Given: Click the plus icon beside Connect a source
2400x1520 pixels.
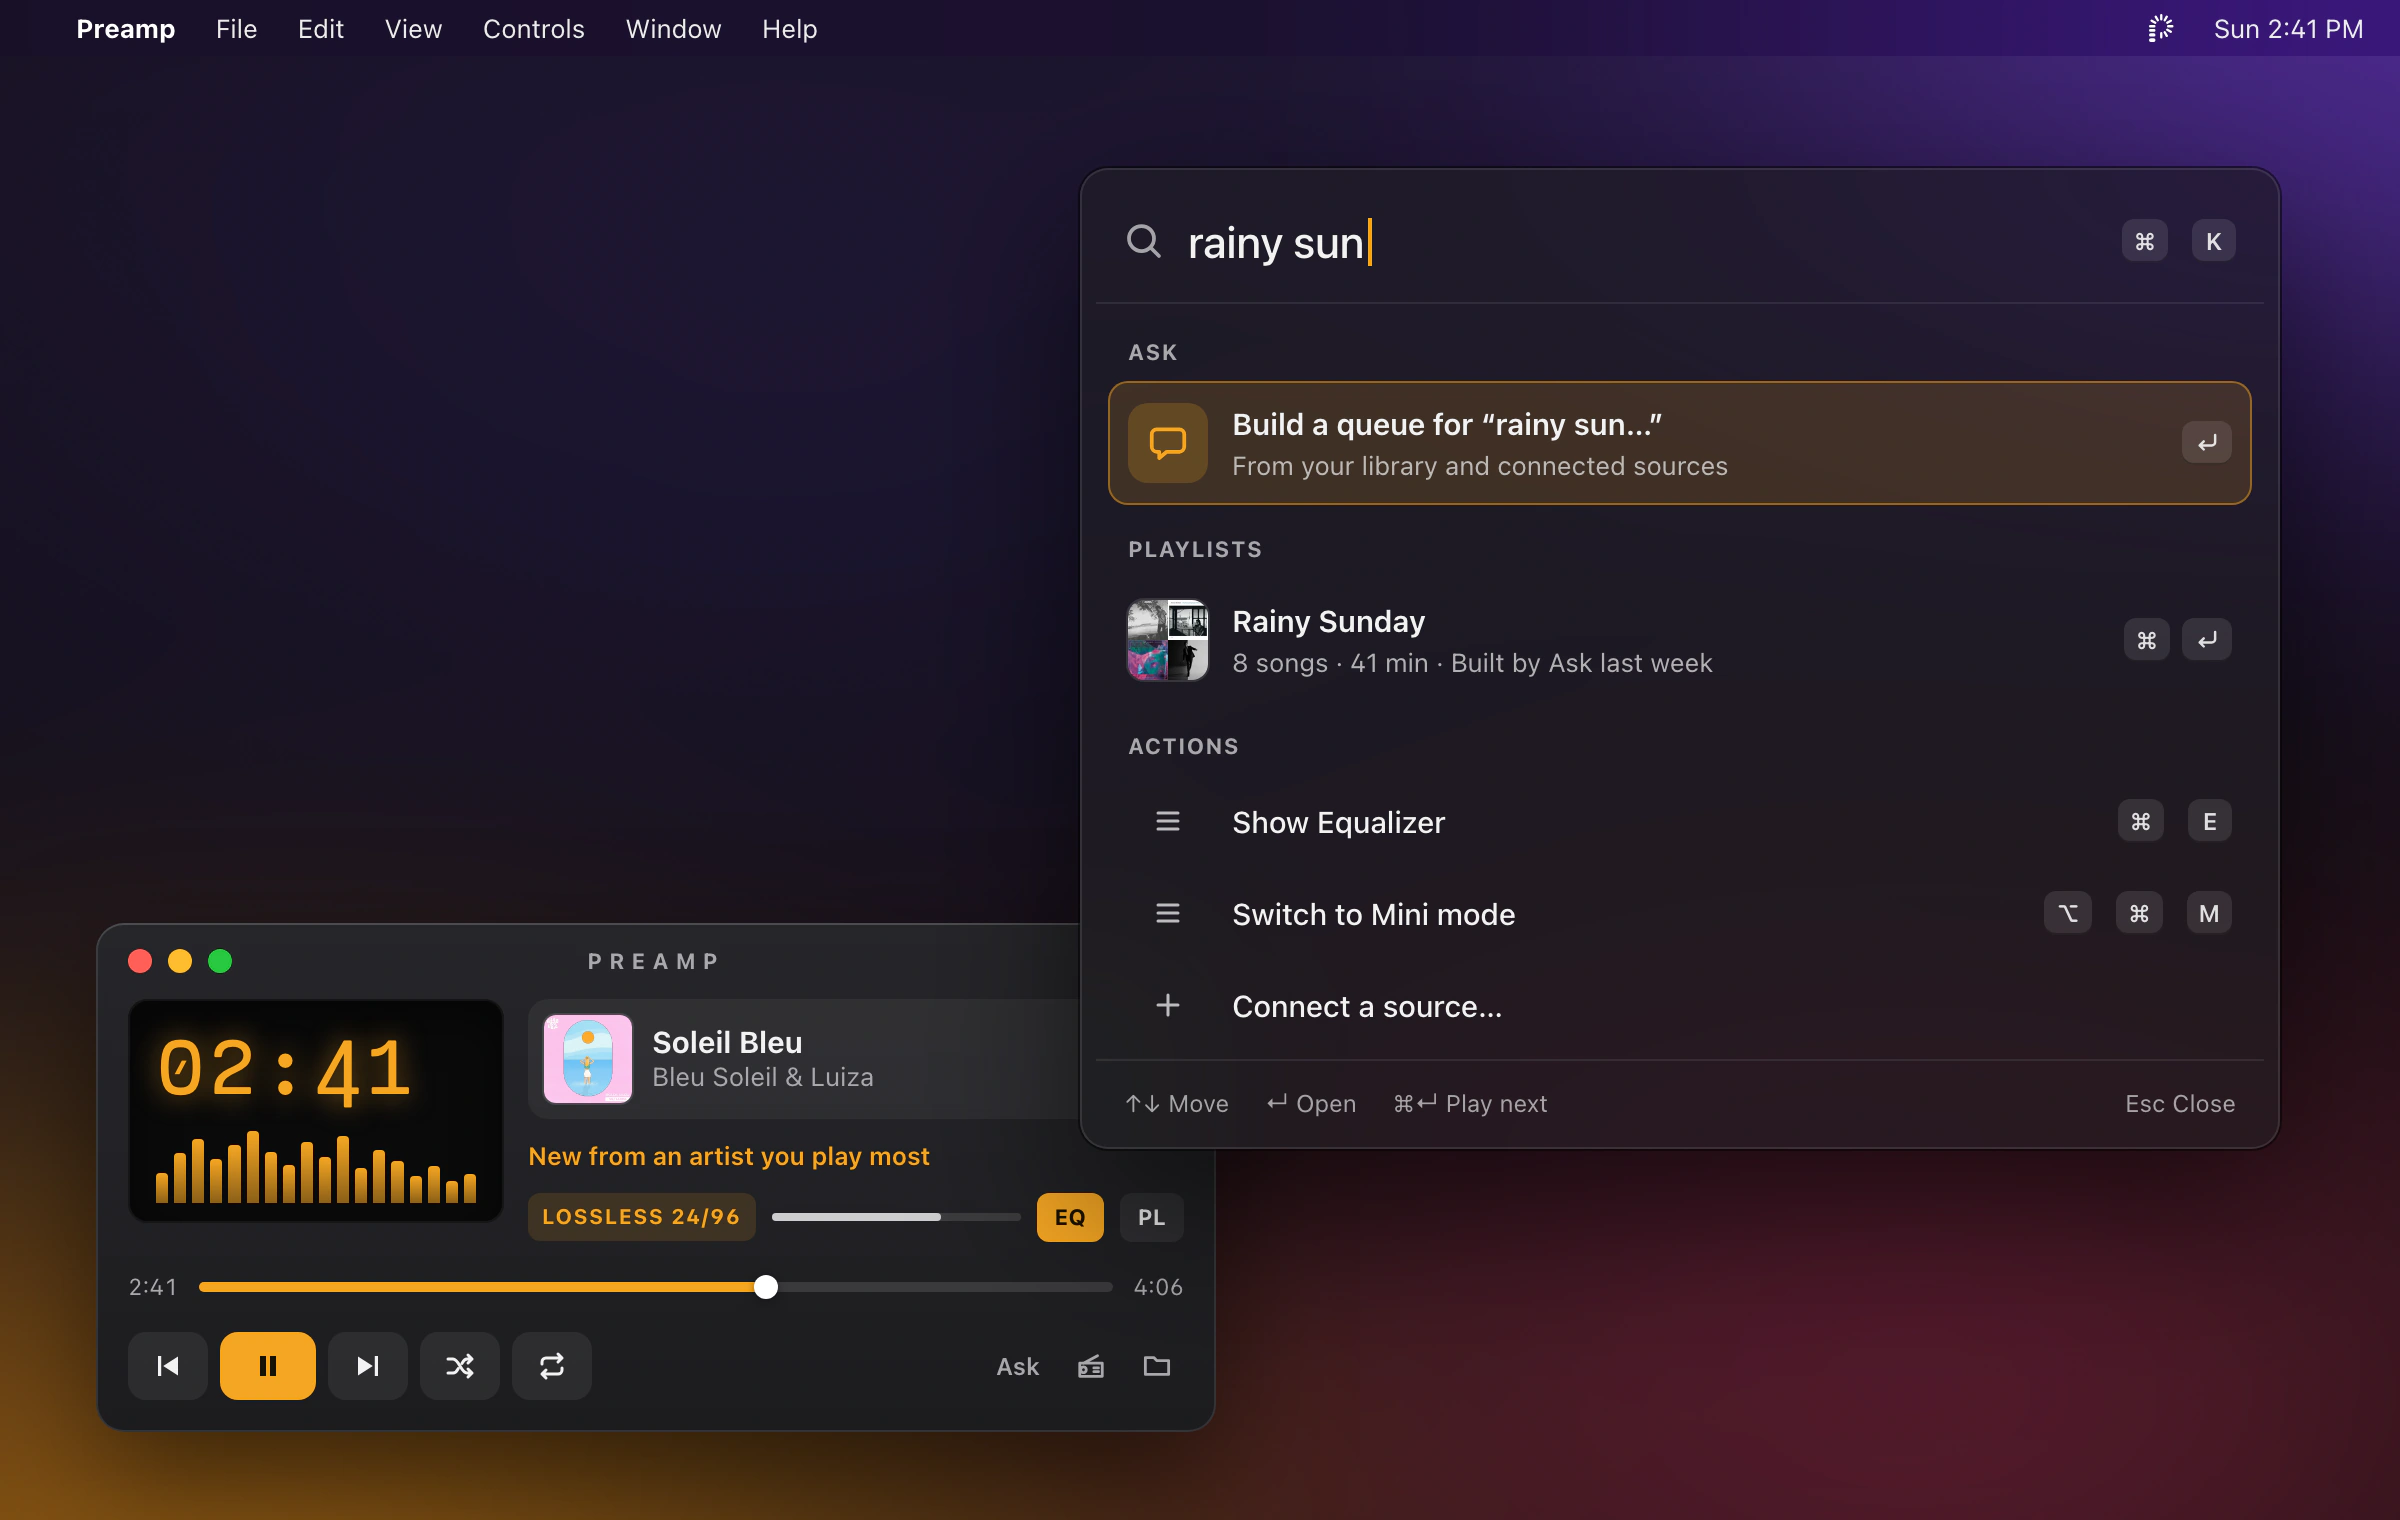Looking at the screenshot, I should click(x=1168, y=1005).
